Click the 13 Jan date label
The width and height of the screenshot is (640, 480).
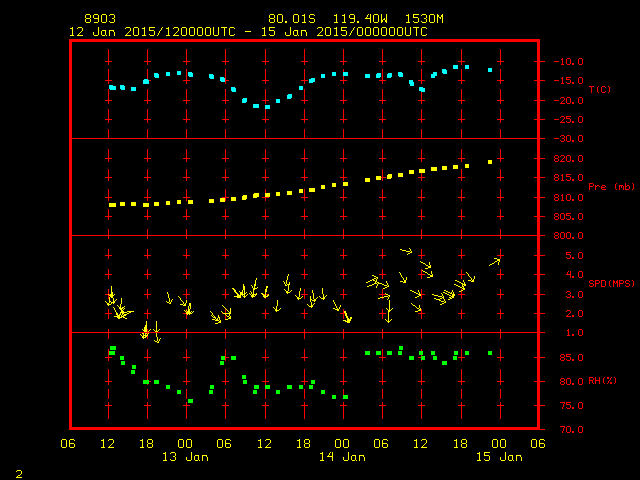coord(185,457)
